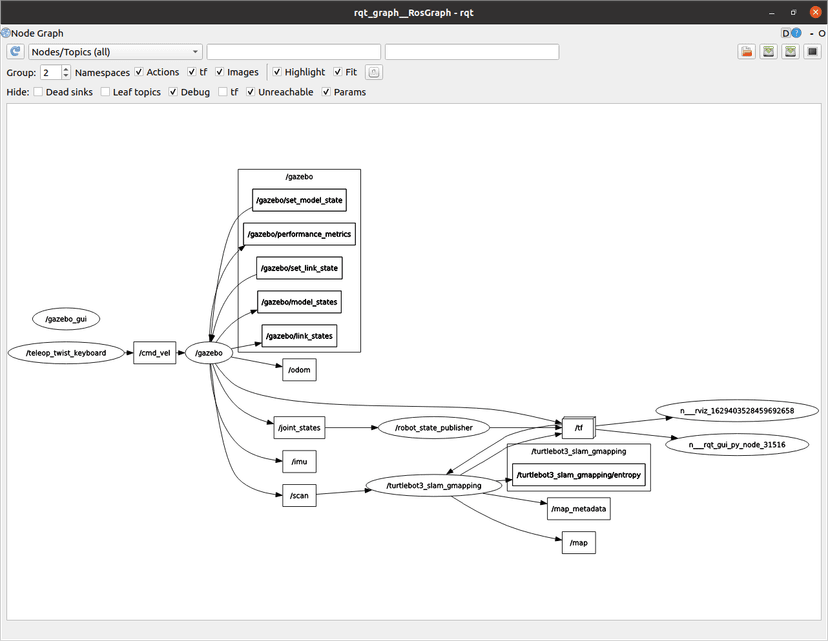Image resolution: width=828 pixels, height=641 pixels.
Task: Load a DOT file via folder icon
Action: 746,52
